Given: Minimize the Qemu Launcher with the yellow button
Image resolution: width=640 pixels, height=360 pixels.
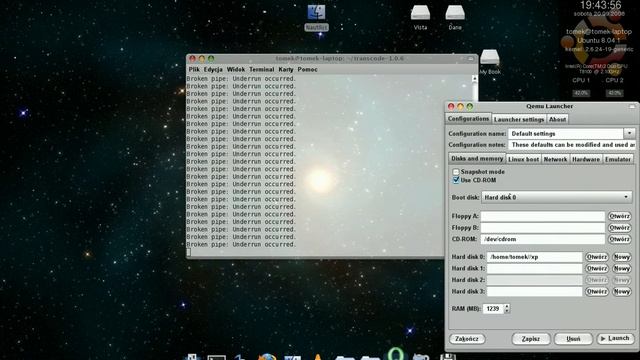Looking at the screenshot, I should click(460, 107).
